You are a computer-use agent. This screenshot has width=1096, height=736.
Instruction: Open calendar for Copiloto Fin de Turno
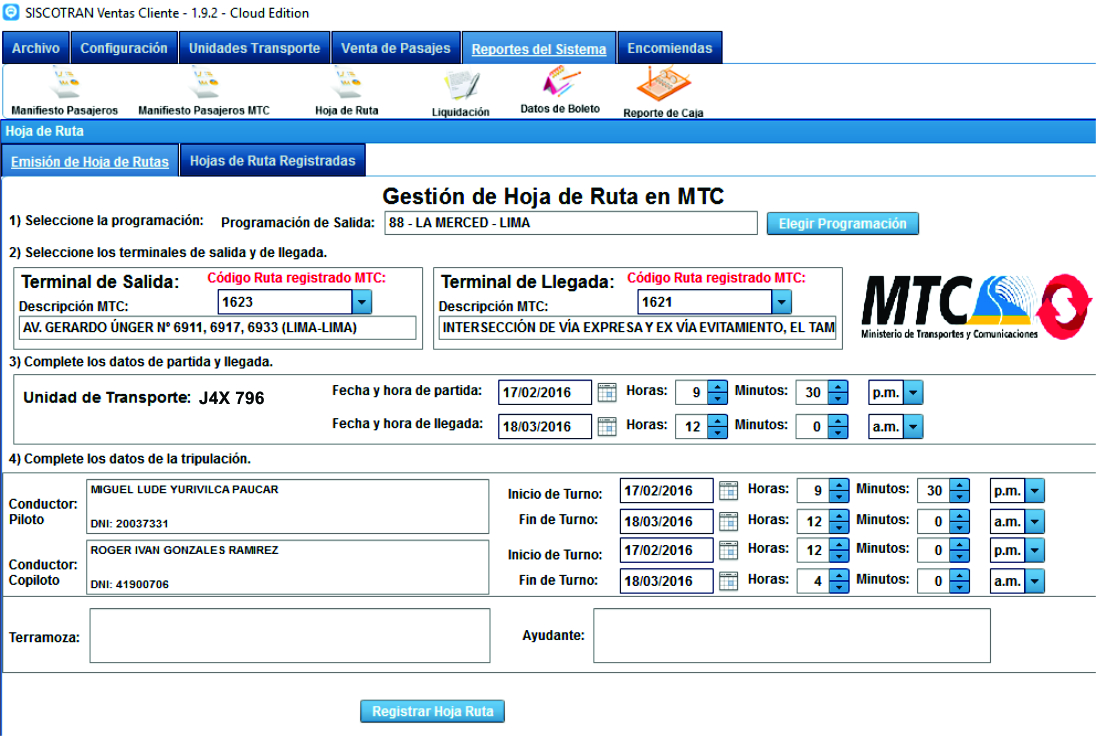[728, 581]
